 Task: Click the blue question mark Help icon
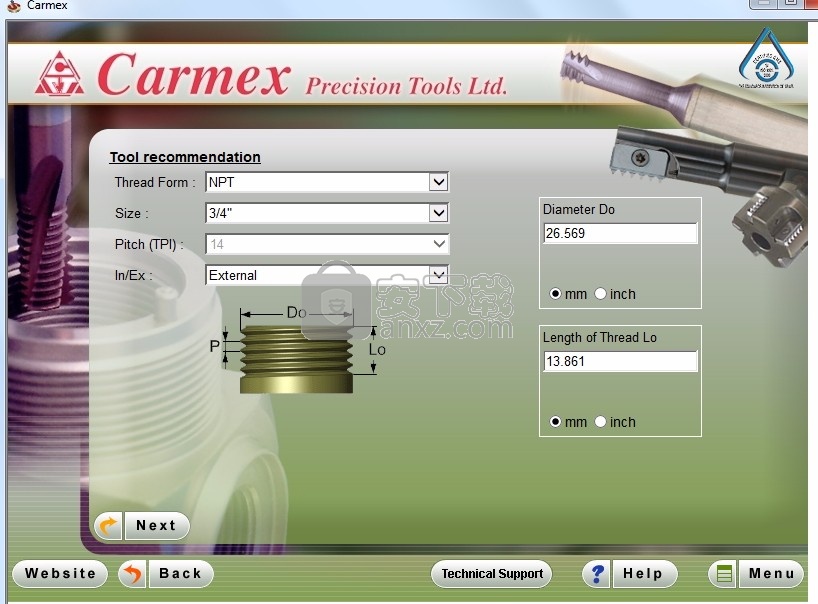coord(596,574)
